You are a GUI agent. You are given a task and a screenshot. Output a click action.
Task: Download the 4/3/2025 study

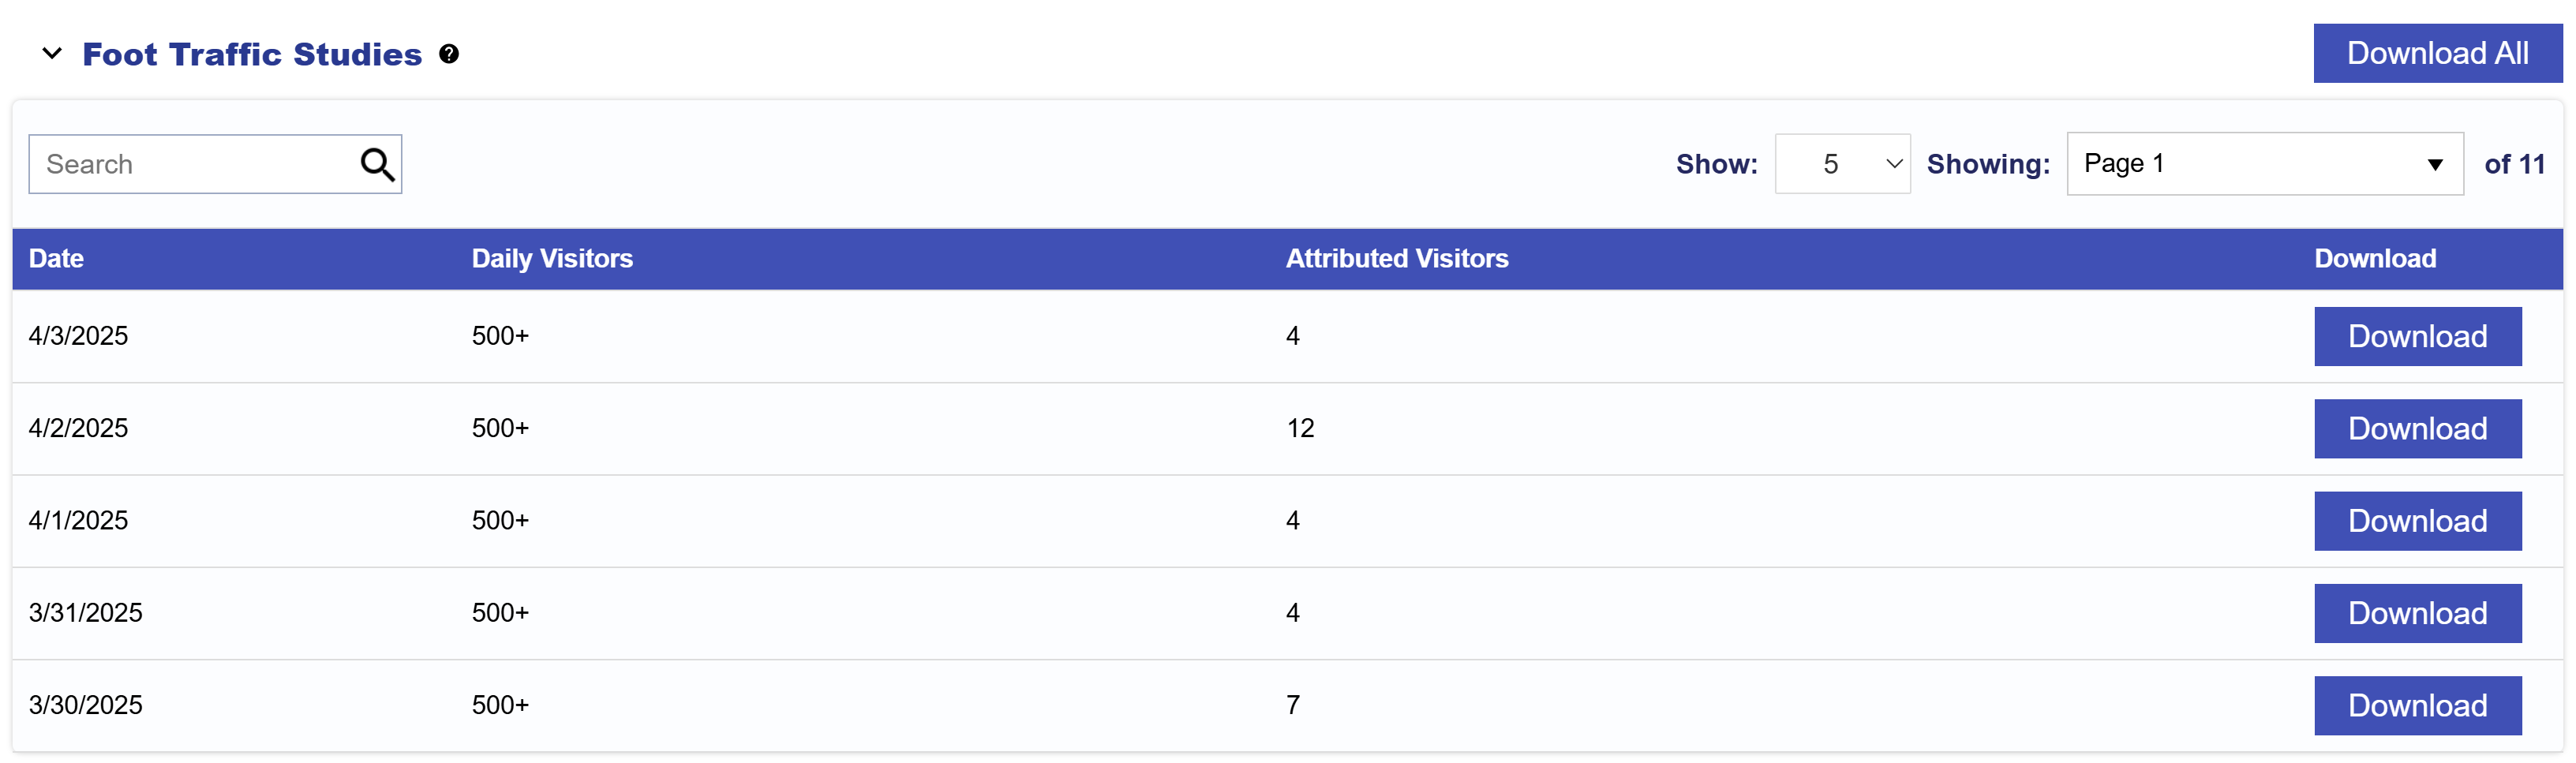[x=2417, y=336]
